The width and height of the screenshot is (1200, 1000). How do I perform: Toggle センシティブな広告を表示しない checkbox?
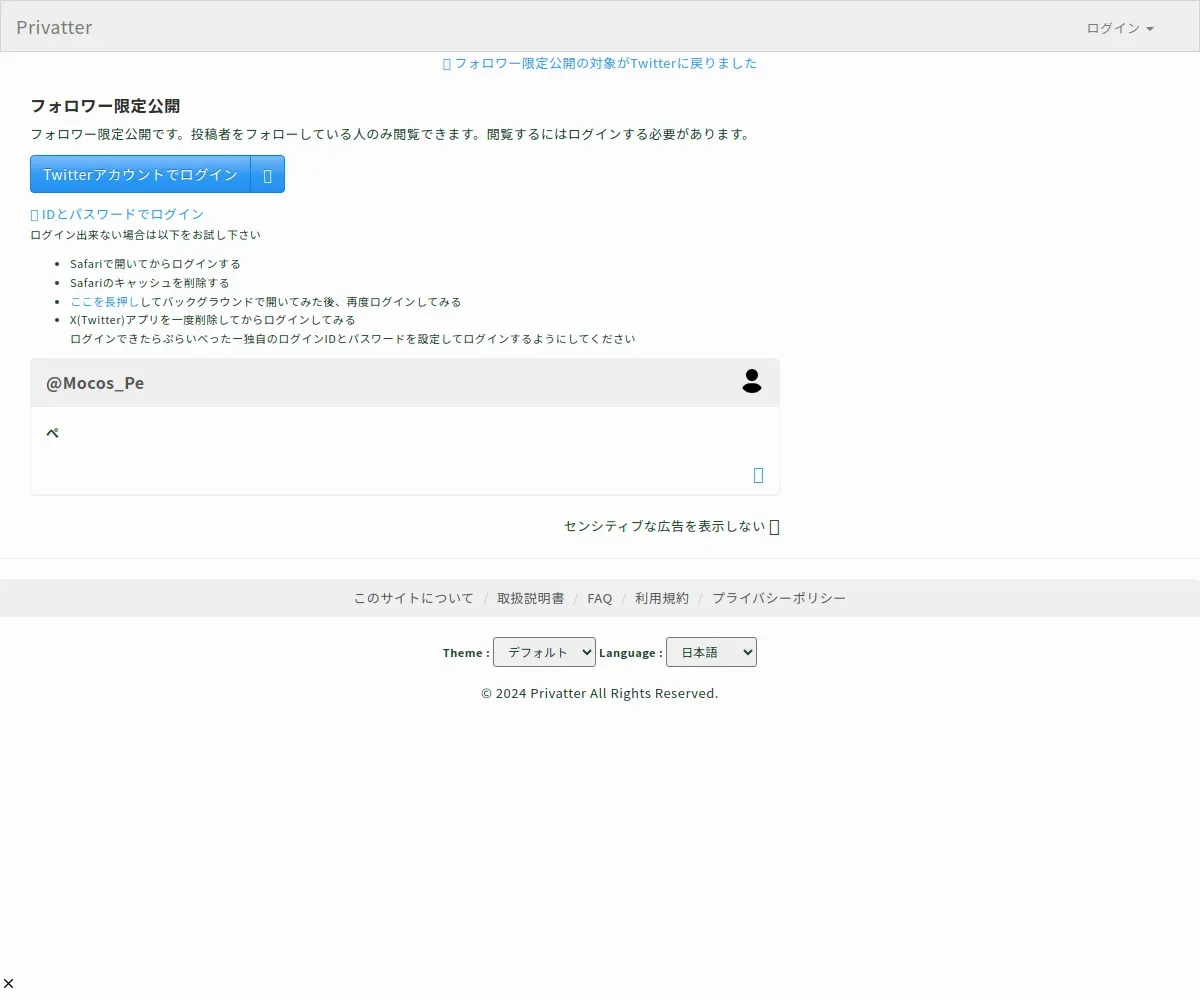[774, 527]
